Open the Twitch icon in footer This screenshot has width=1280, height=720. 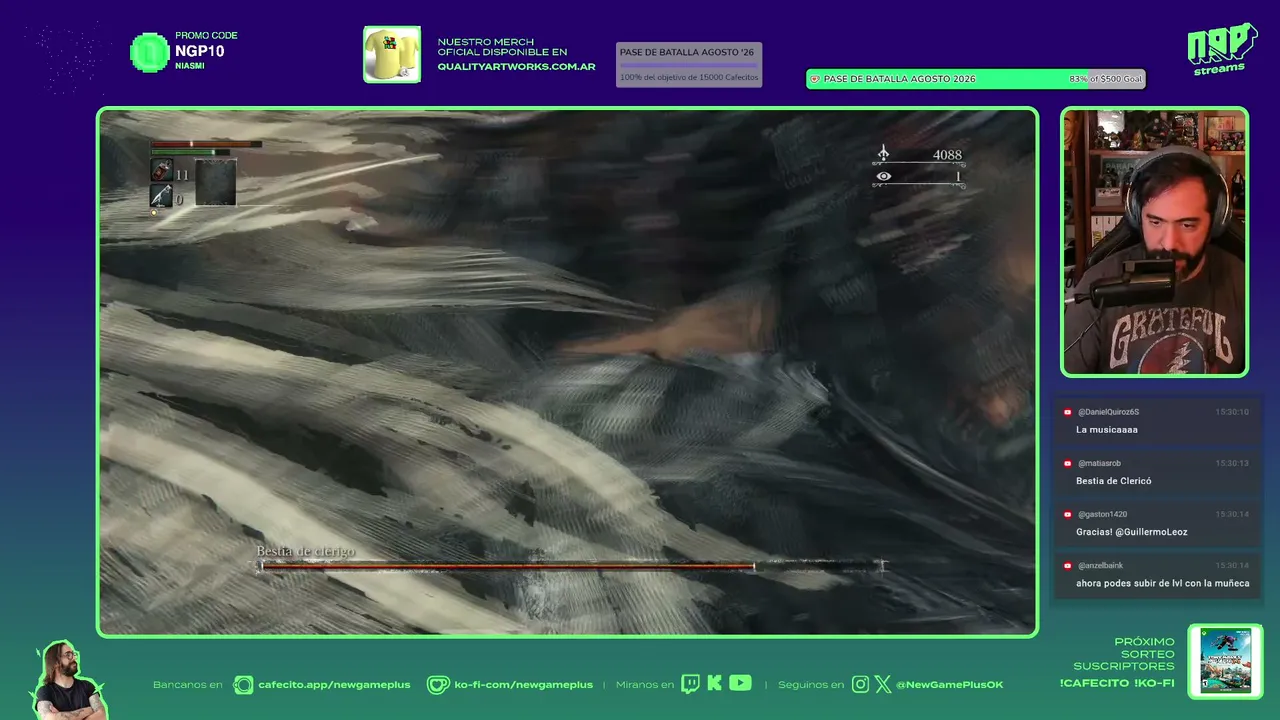[x=690, y=684]
